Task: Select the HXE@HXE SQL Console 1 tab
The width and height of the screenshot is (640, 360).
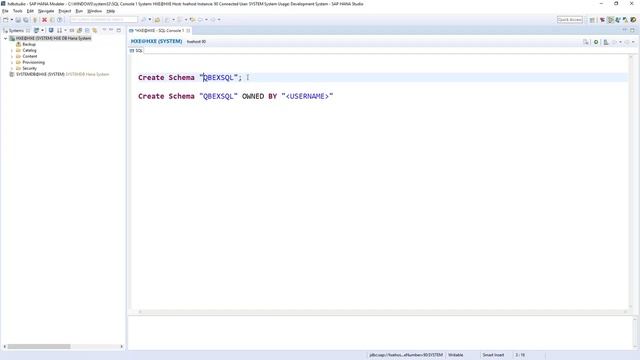Action: (159, 31)
